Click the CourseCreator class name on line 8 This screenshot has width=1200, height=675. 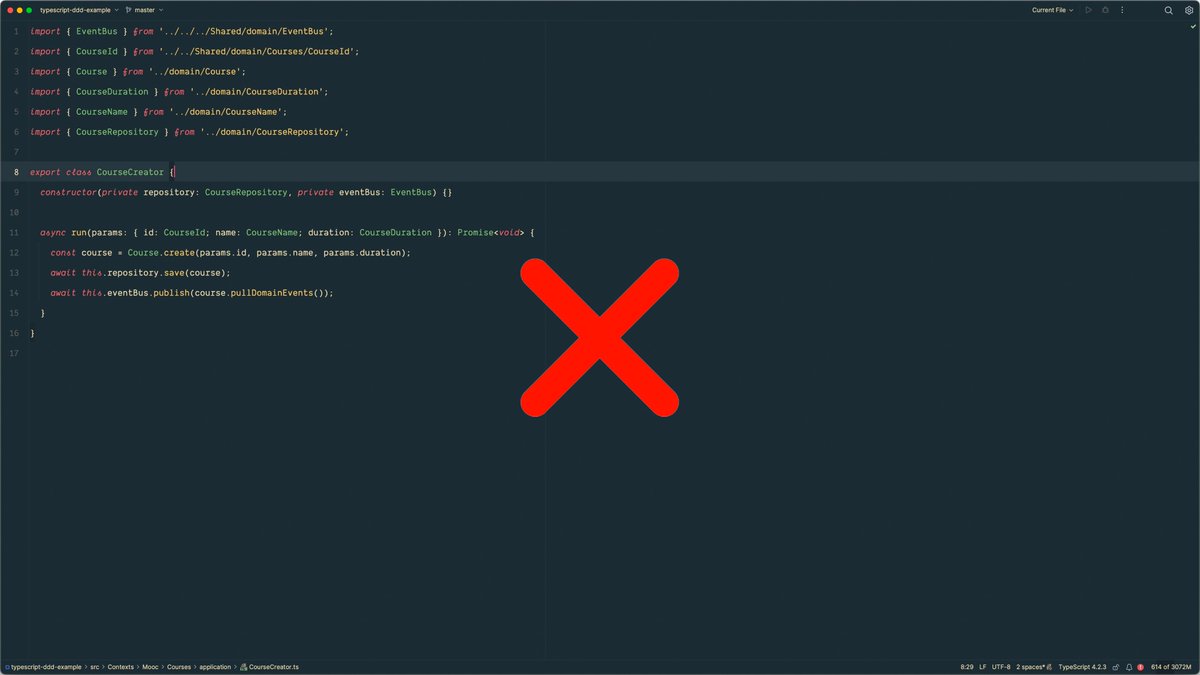pos(130,172)
